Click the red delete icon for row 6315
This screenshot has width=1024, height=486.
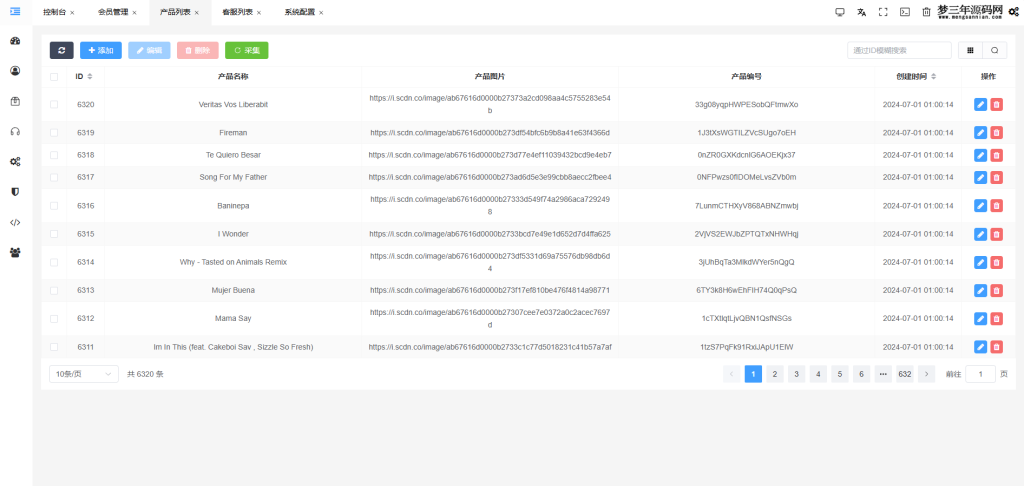pyautogui.click(x=996, y=234)
